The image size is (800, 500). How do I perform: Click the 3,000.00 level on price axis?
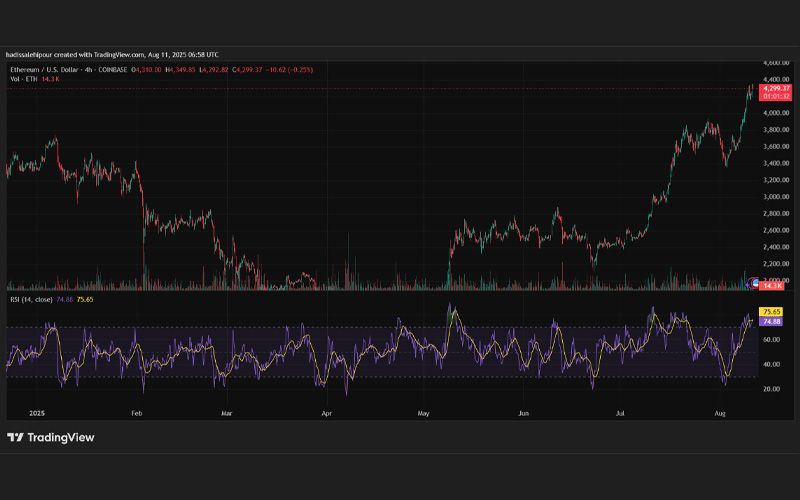[777, 197]
